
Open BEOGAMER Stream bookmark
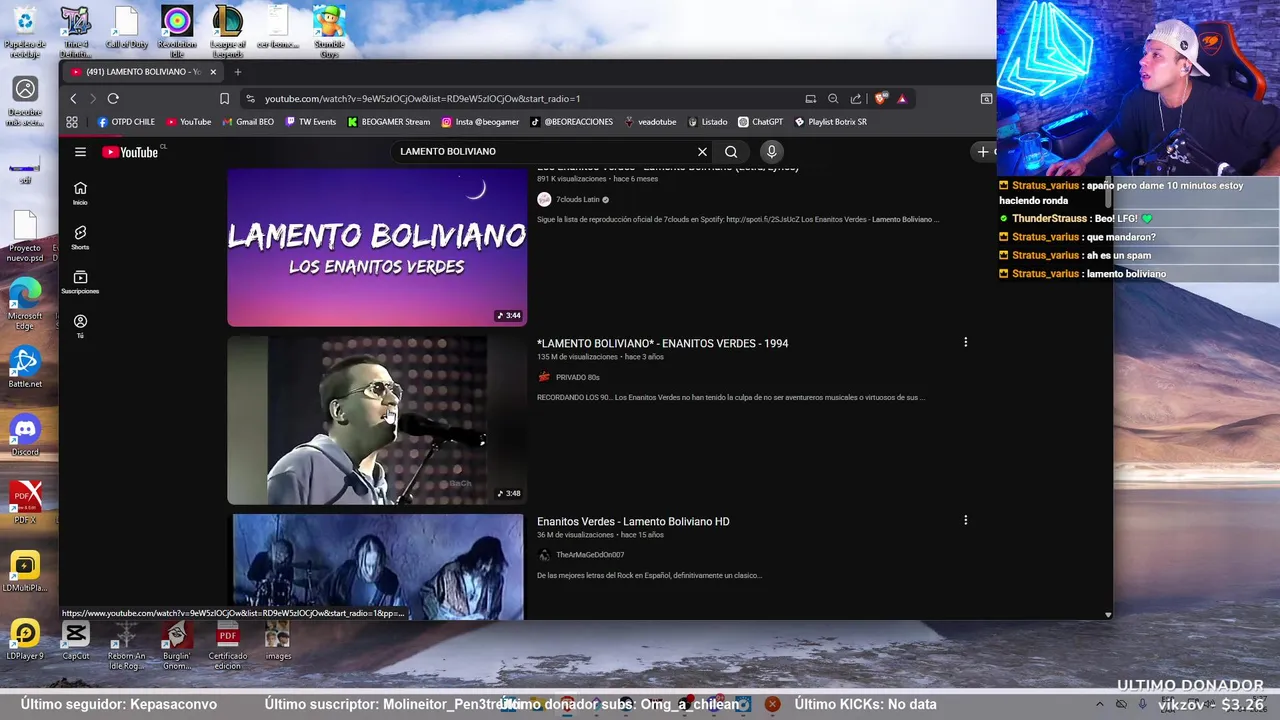tap(389, 122)
